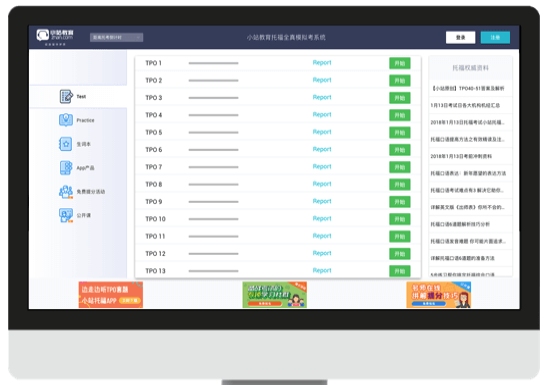Select the Practice label in the sidebar
This screenshot has height=385, width=549.
click(x=85, y=120)
